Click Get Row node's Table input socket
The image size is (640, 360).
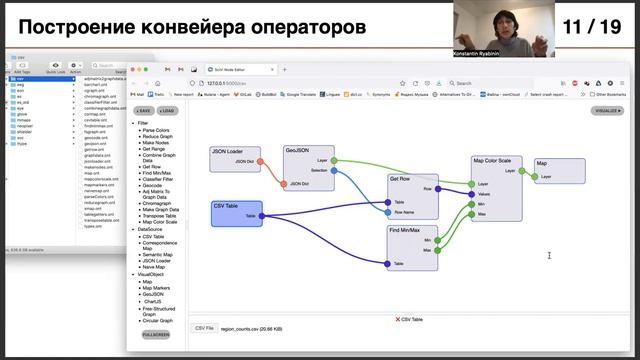click(x=388, y=202)
